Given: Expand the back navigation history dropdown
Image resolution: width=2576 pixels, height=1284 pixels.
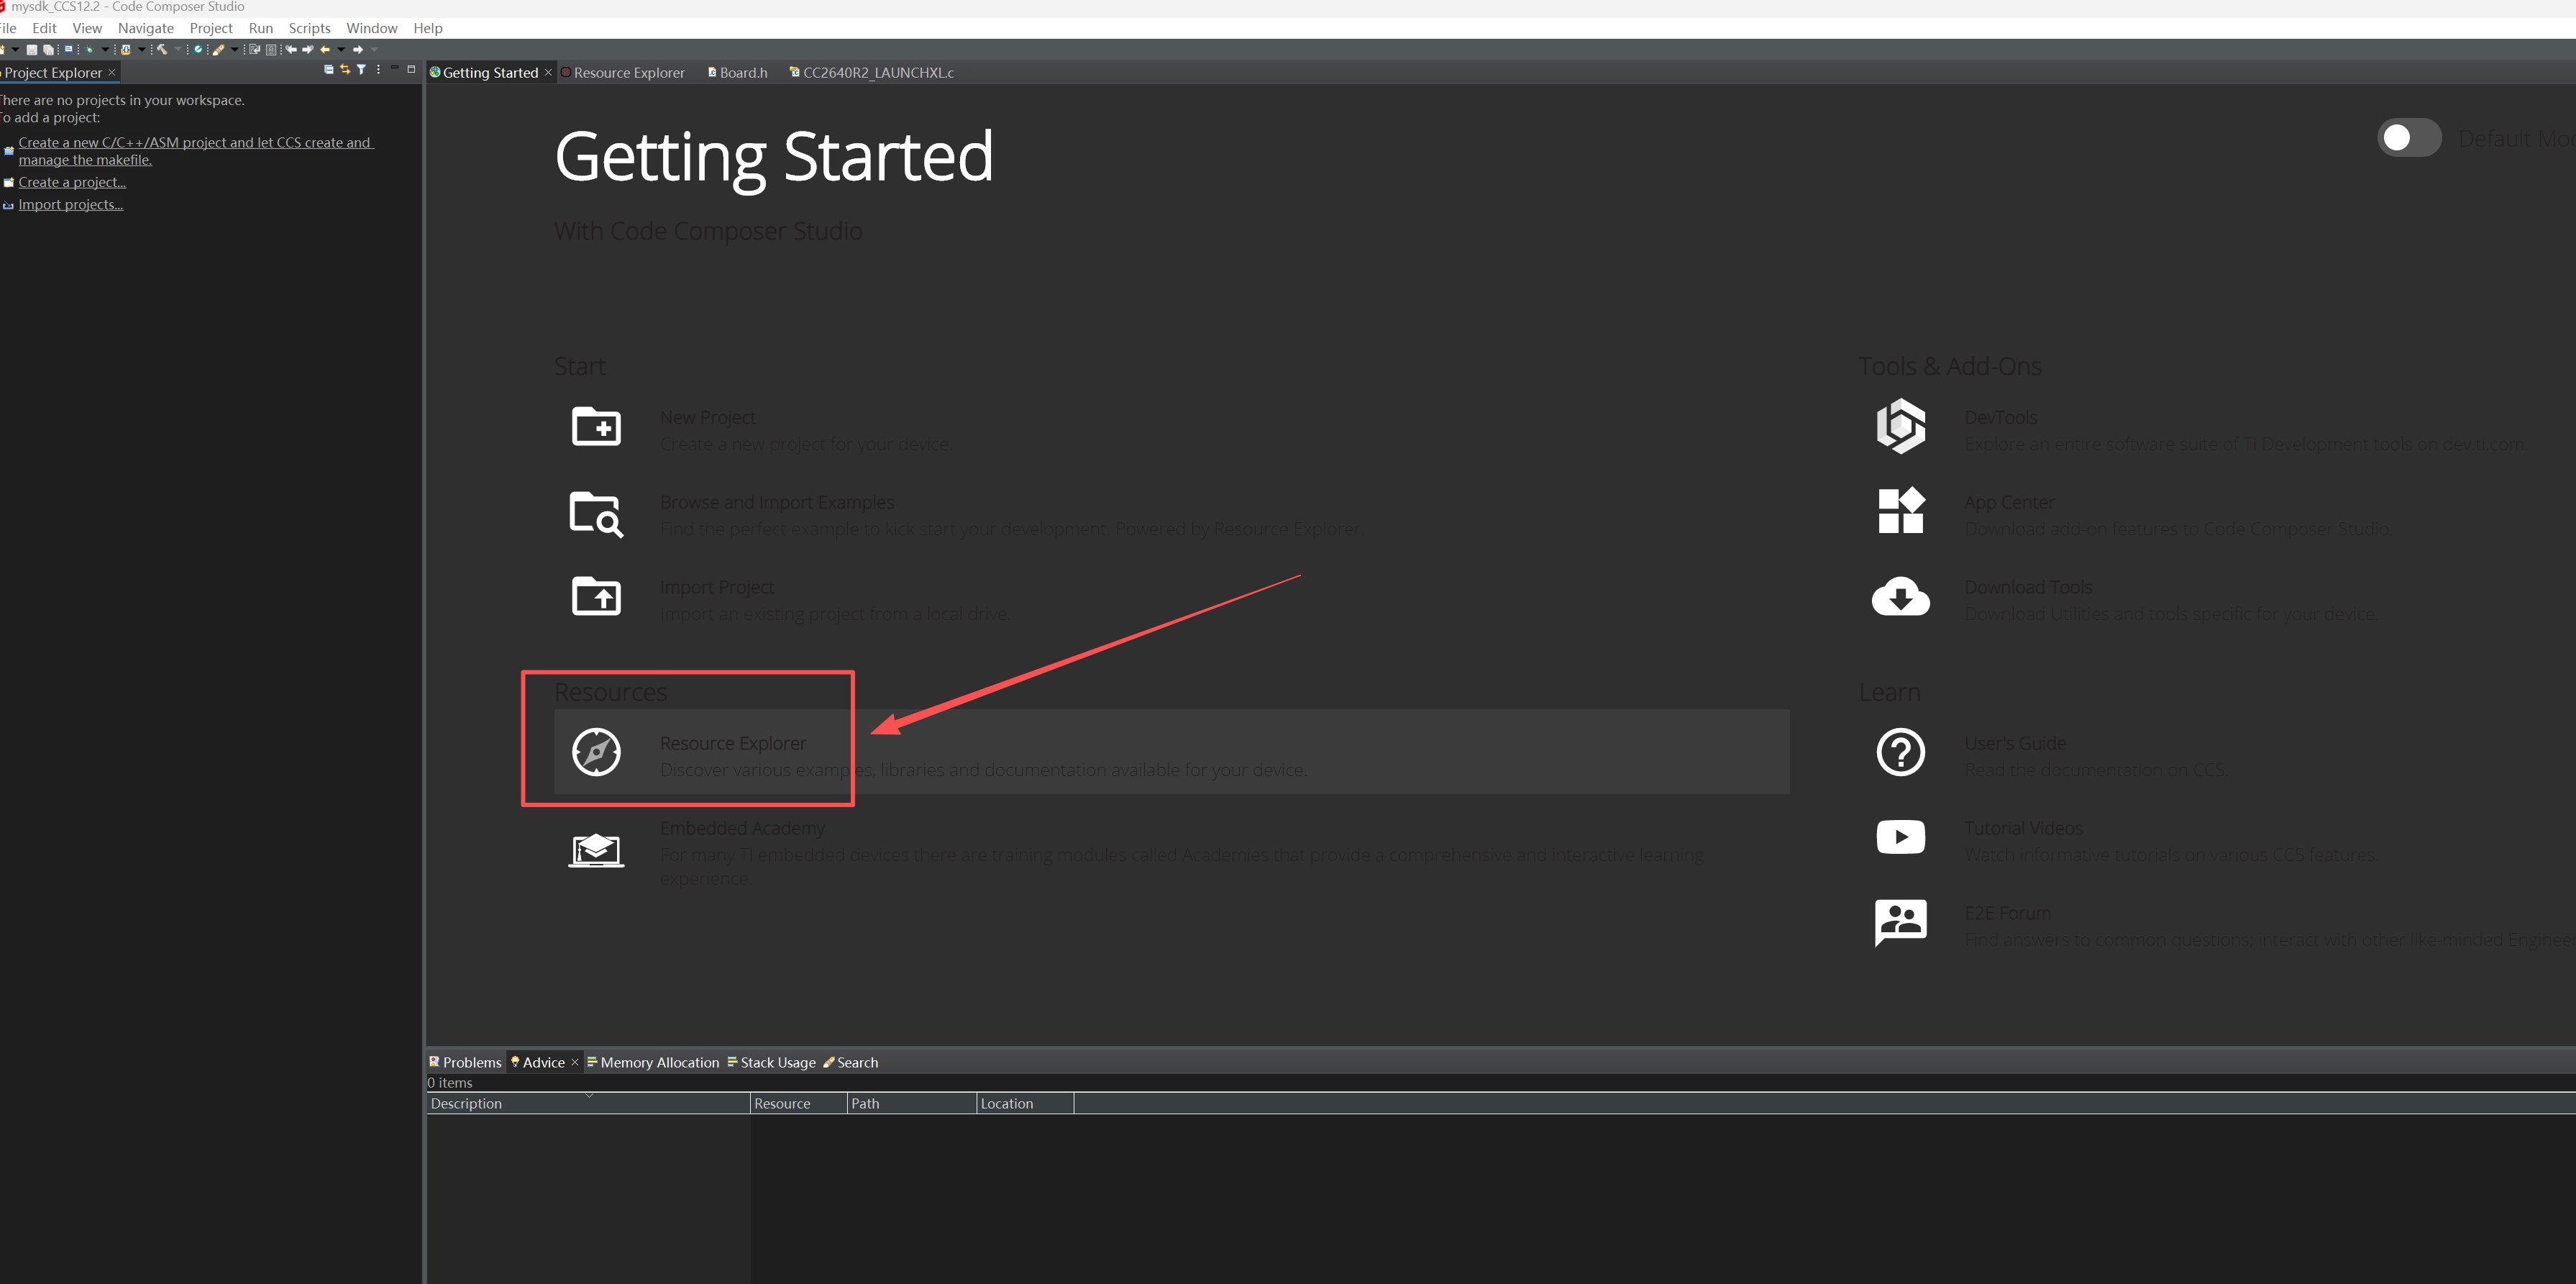Looking at the screenshot, I should click(x=341, y=50).
